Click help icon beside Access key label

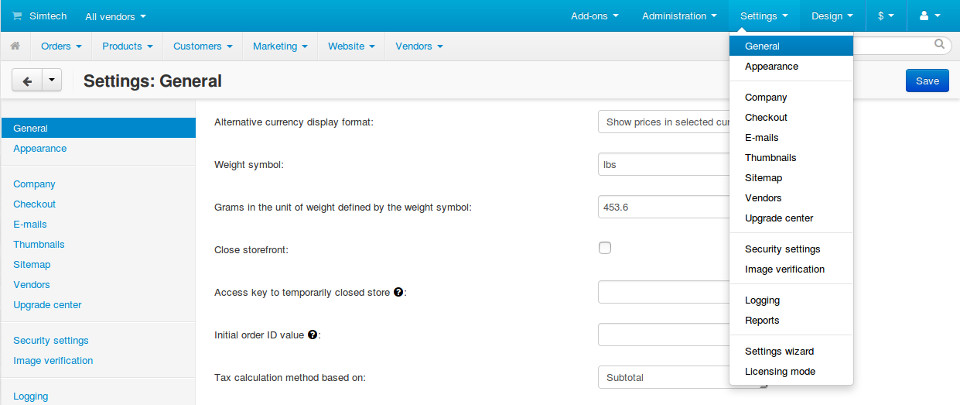pos(399,292)
